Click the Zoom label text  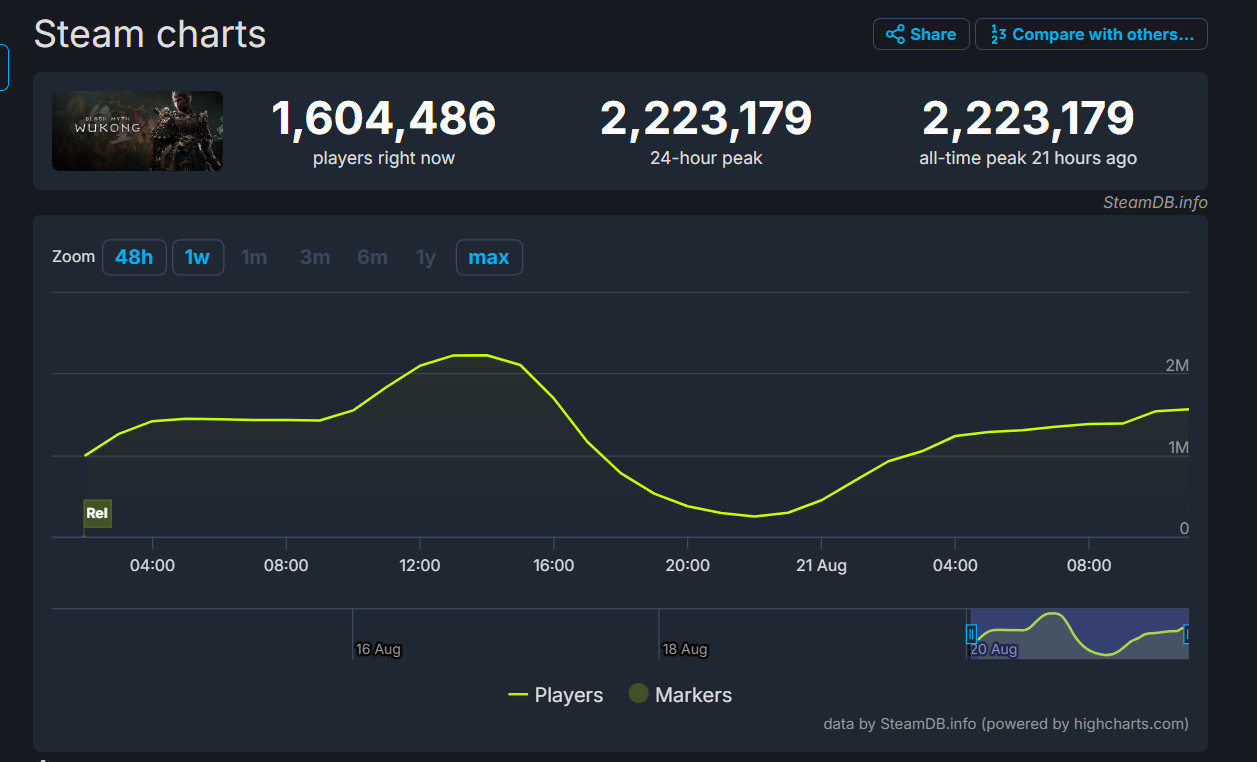(73, 256)
